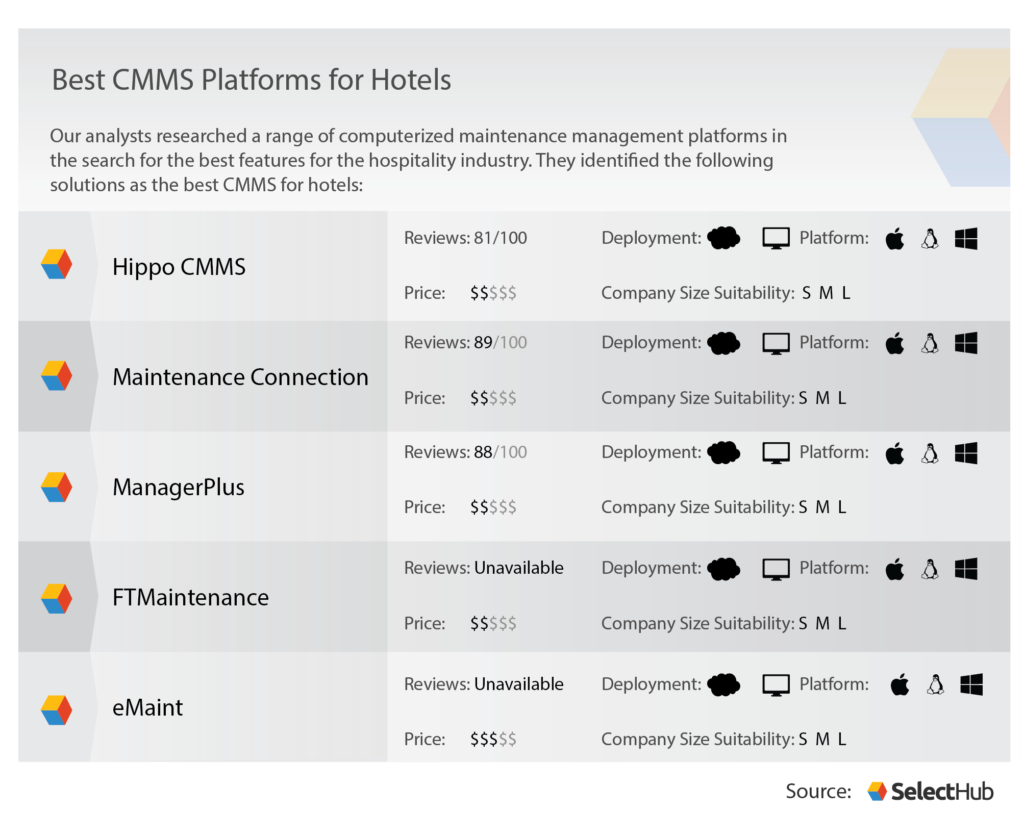Image resolution: width=1024 pixels, height=814 pixels.
Task: Click the desktop monitor icon for FTMaintenance
Action: coord(776,569)
